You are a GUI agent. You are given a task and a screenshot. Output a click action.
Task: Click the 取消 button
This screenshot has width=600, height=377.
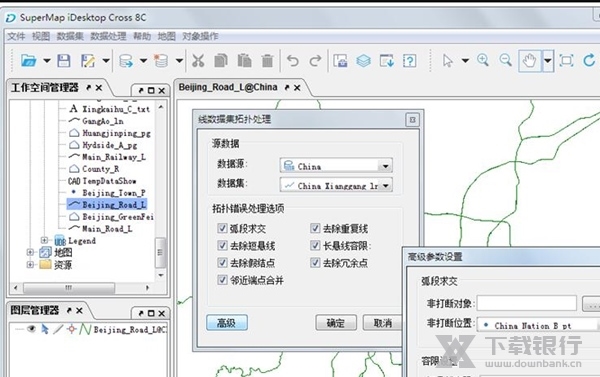[x=383, y=323]
